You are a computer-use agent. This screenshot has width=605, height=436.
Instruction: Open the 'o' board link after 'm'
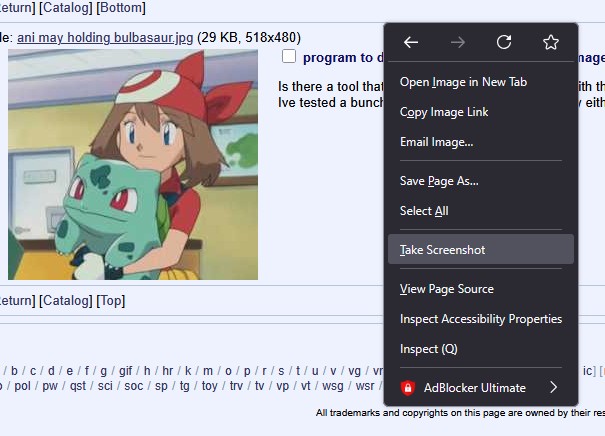tap(228, 371)
